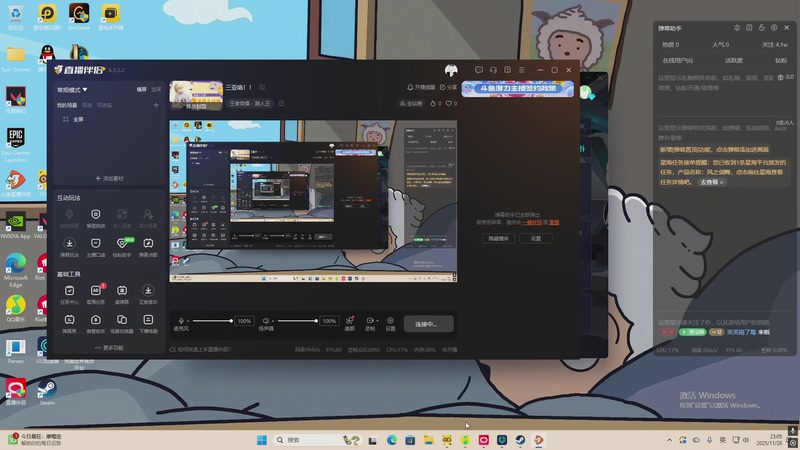Image resolution: width=800 pixels, height=450 pixels.
Task: Click the live preview canvas
Action: tap(313, 201)
